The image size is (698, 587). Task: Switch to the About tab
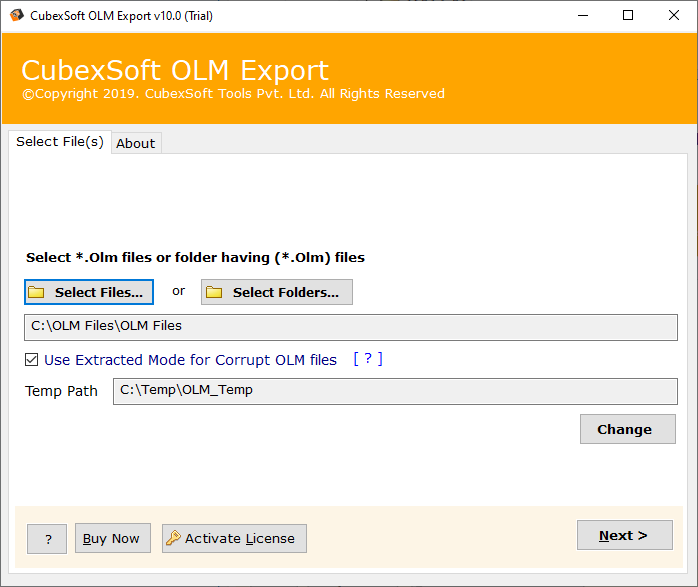[x=135, y=143]
